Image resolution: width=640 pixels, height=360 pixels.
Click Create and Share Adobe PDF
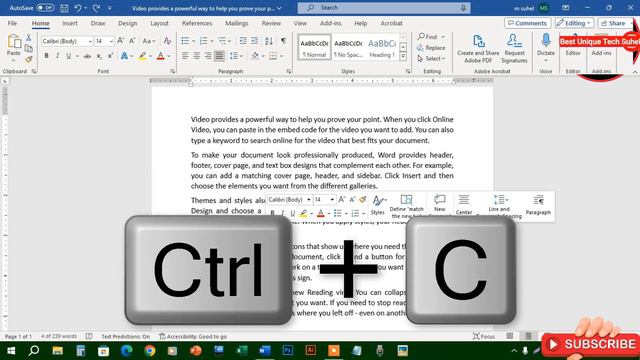[478, 49]
